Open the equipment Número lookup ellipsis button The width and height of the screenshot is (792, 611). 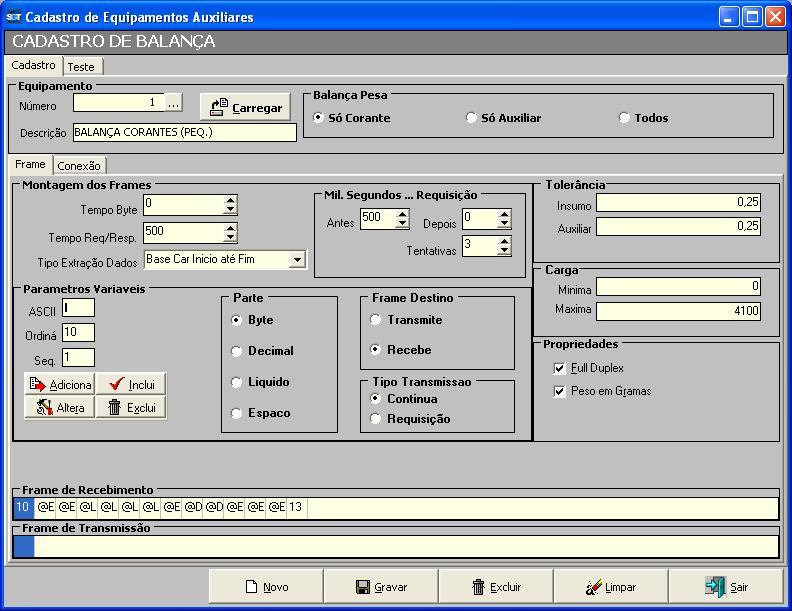pos(174,103)
